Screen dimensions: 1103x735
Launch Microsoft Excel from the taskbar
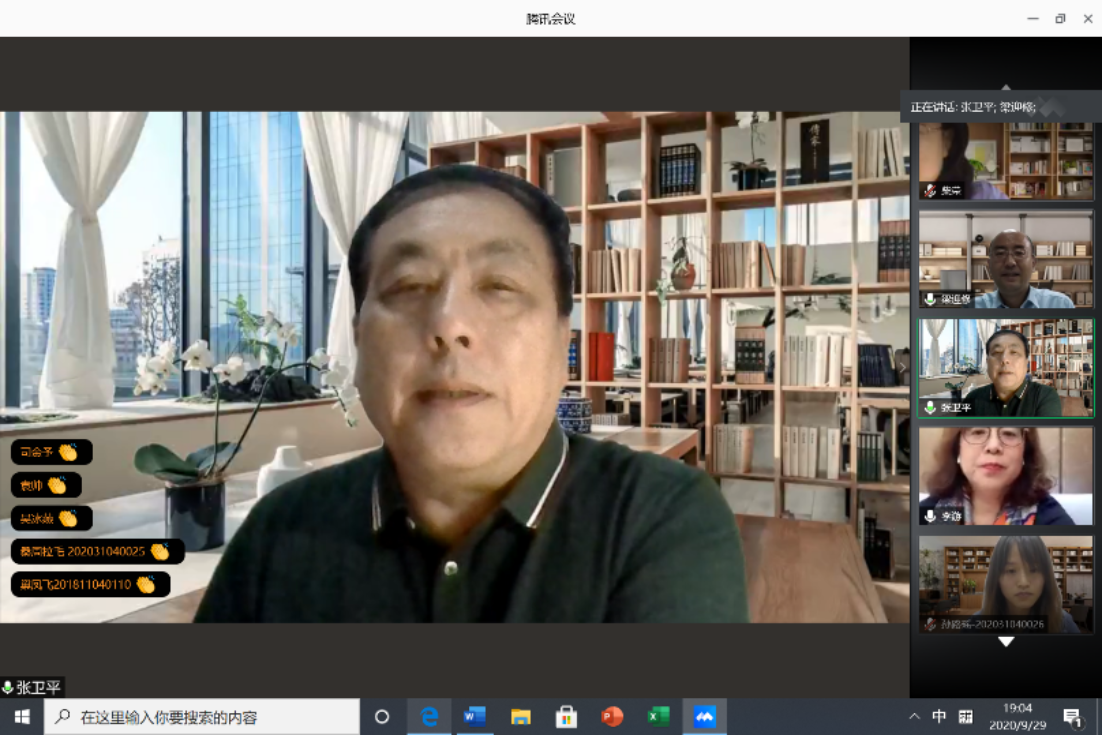[657, 716]
